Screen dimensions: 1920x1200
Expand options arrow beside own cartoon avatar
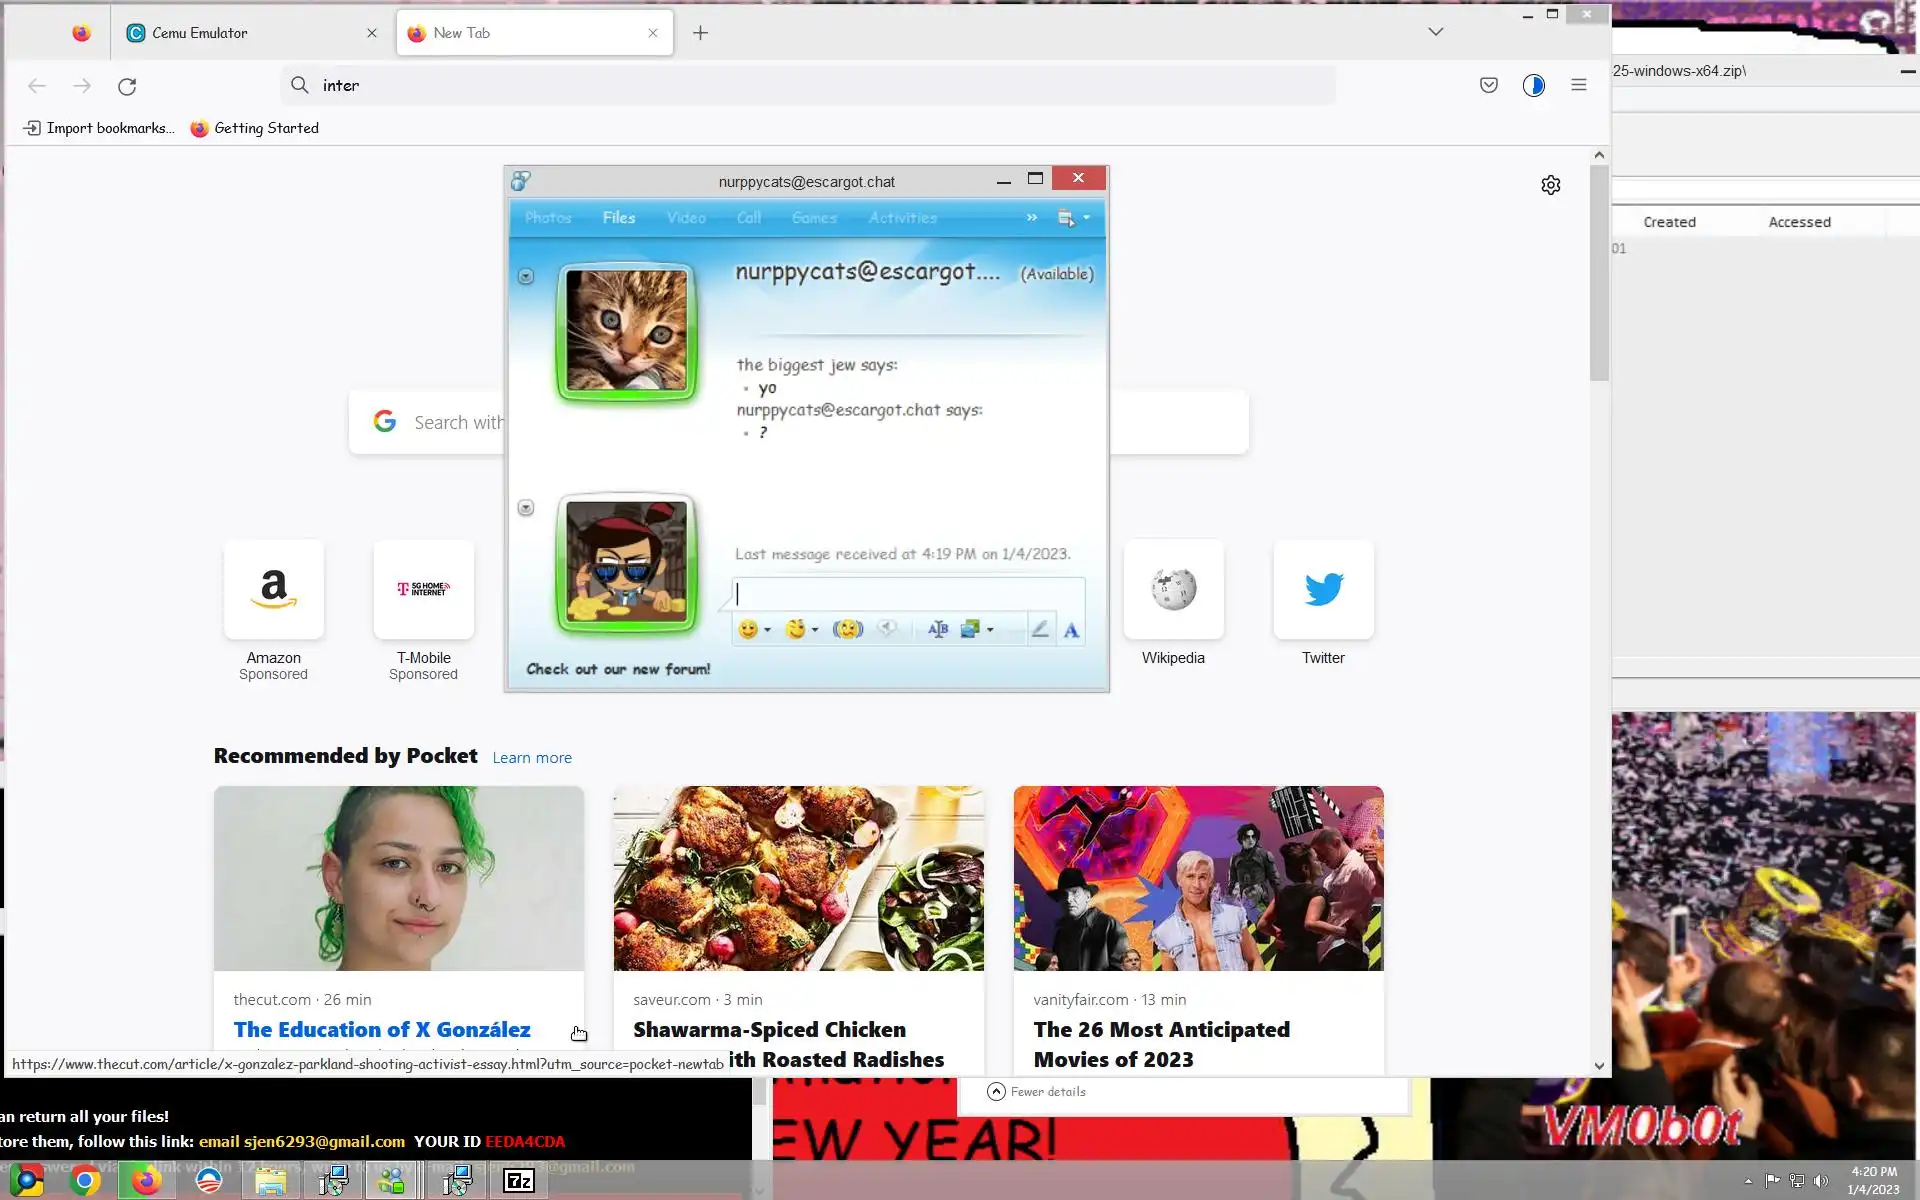coord(526,508)
